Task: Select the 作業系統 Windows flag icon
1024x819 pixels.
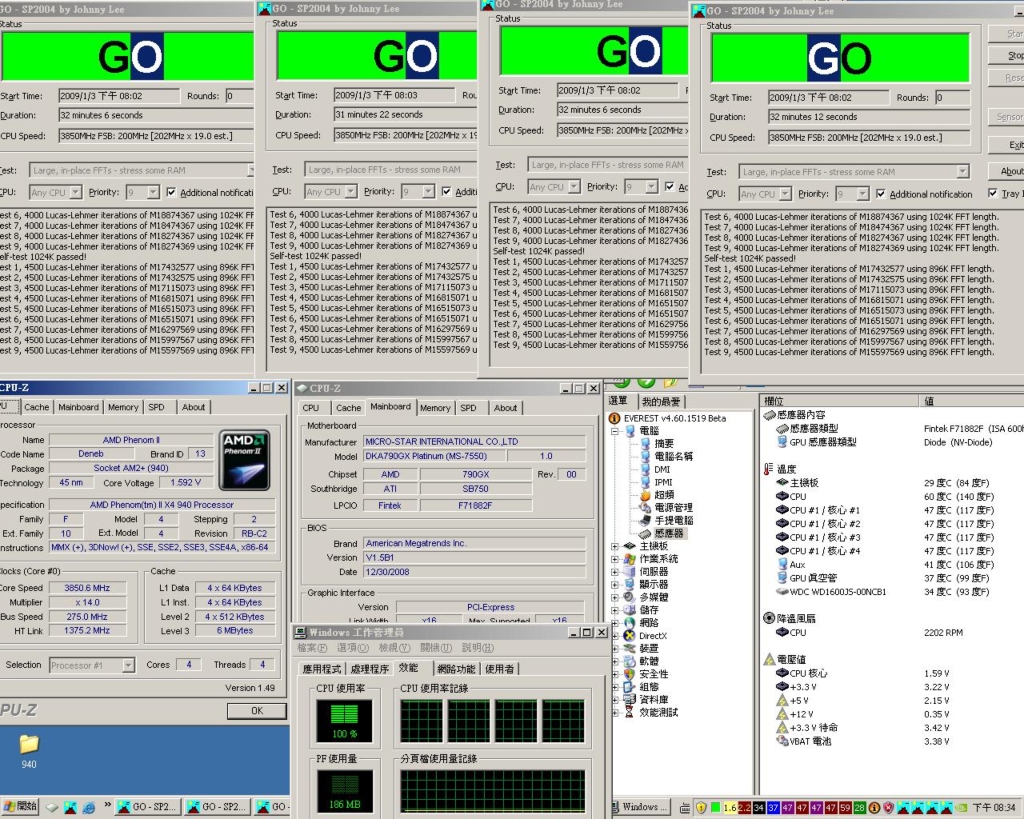Action: tap(630, 558)
